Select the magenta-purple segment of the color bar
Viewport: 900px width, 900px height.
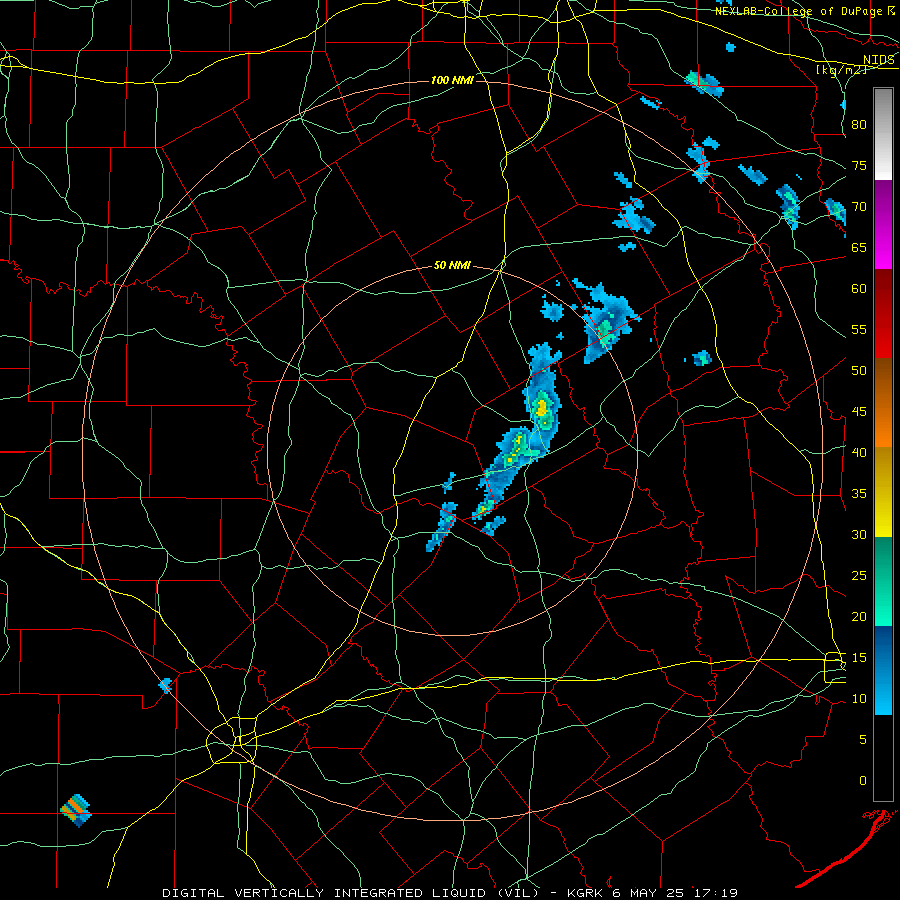(x=883, y=224)
